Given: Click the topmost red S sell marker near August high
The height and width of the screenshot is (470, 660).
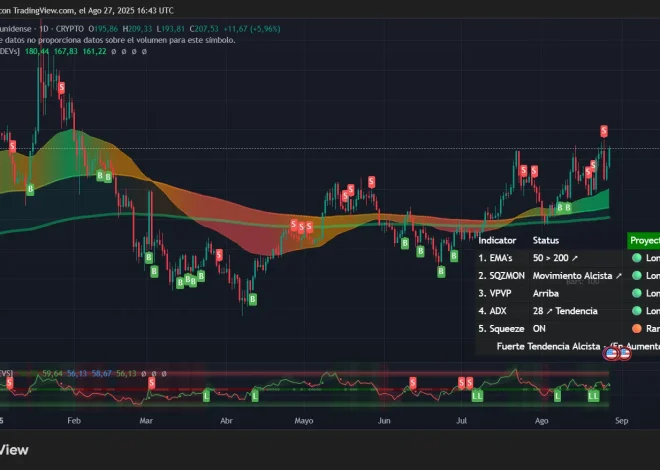Looking at the screenshot, I should 604,131.
